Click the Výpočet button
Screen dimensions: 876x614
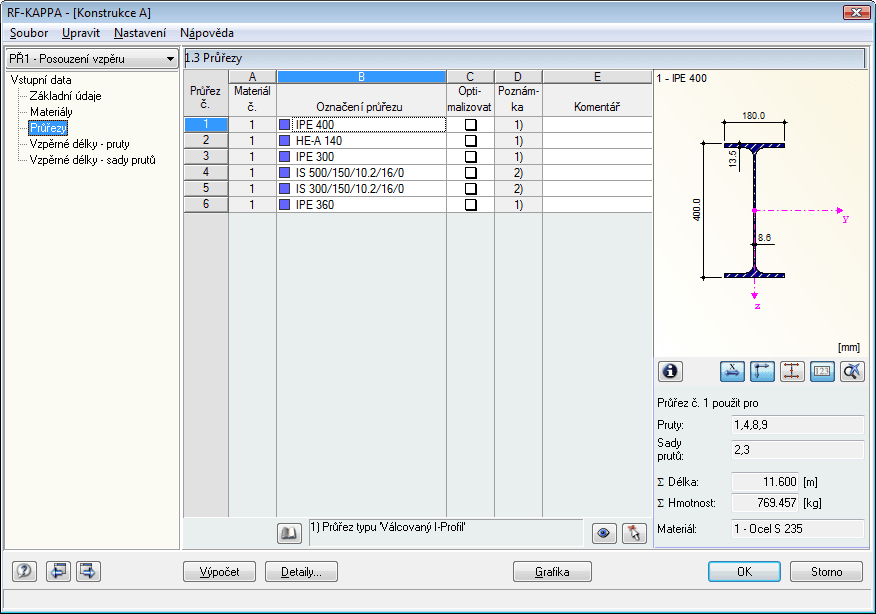click(x=220, y=572)
